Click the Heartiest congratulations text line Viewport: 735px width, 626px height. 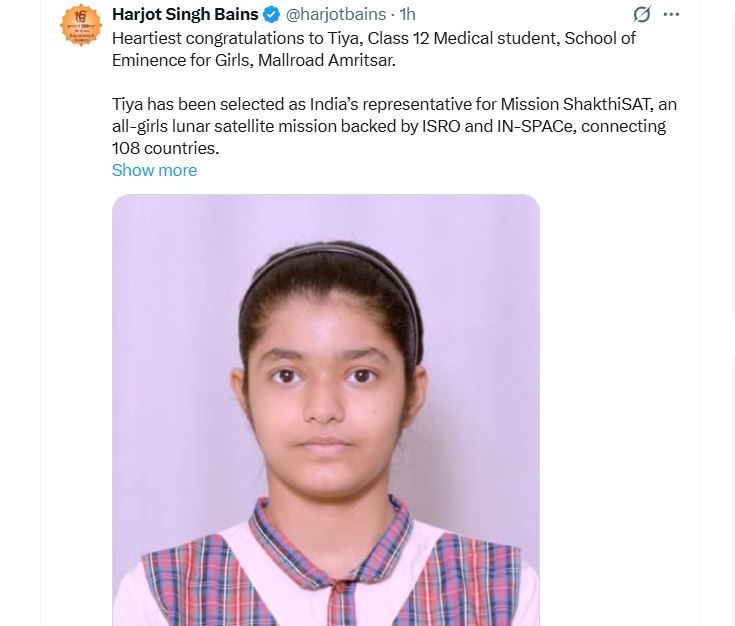(374, 38)
